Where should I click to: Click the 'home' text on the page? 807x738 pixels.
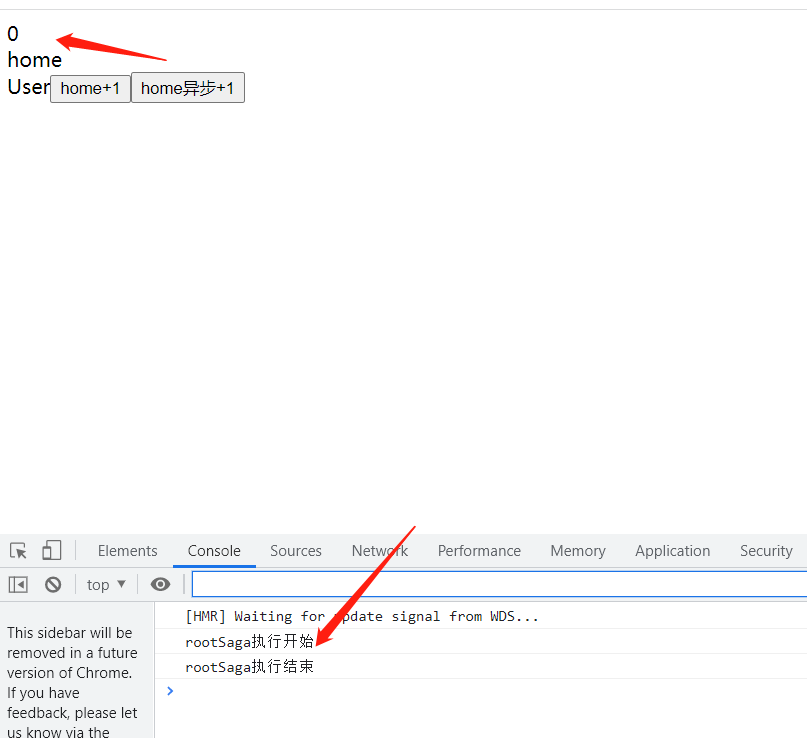[35, 60]
